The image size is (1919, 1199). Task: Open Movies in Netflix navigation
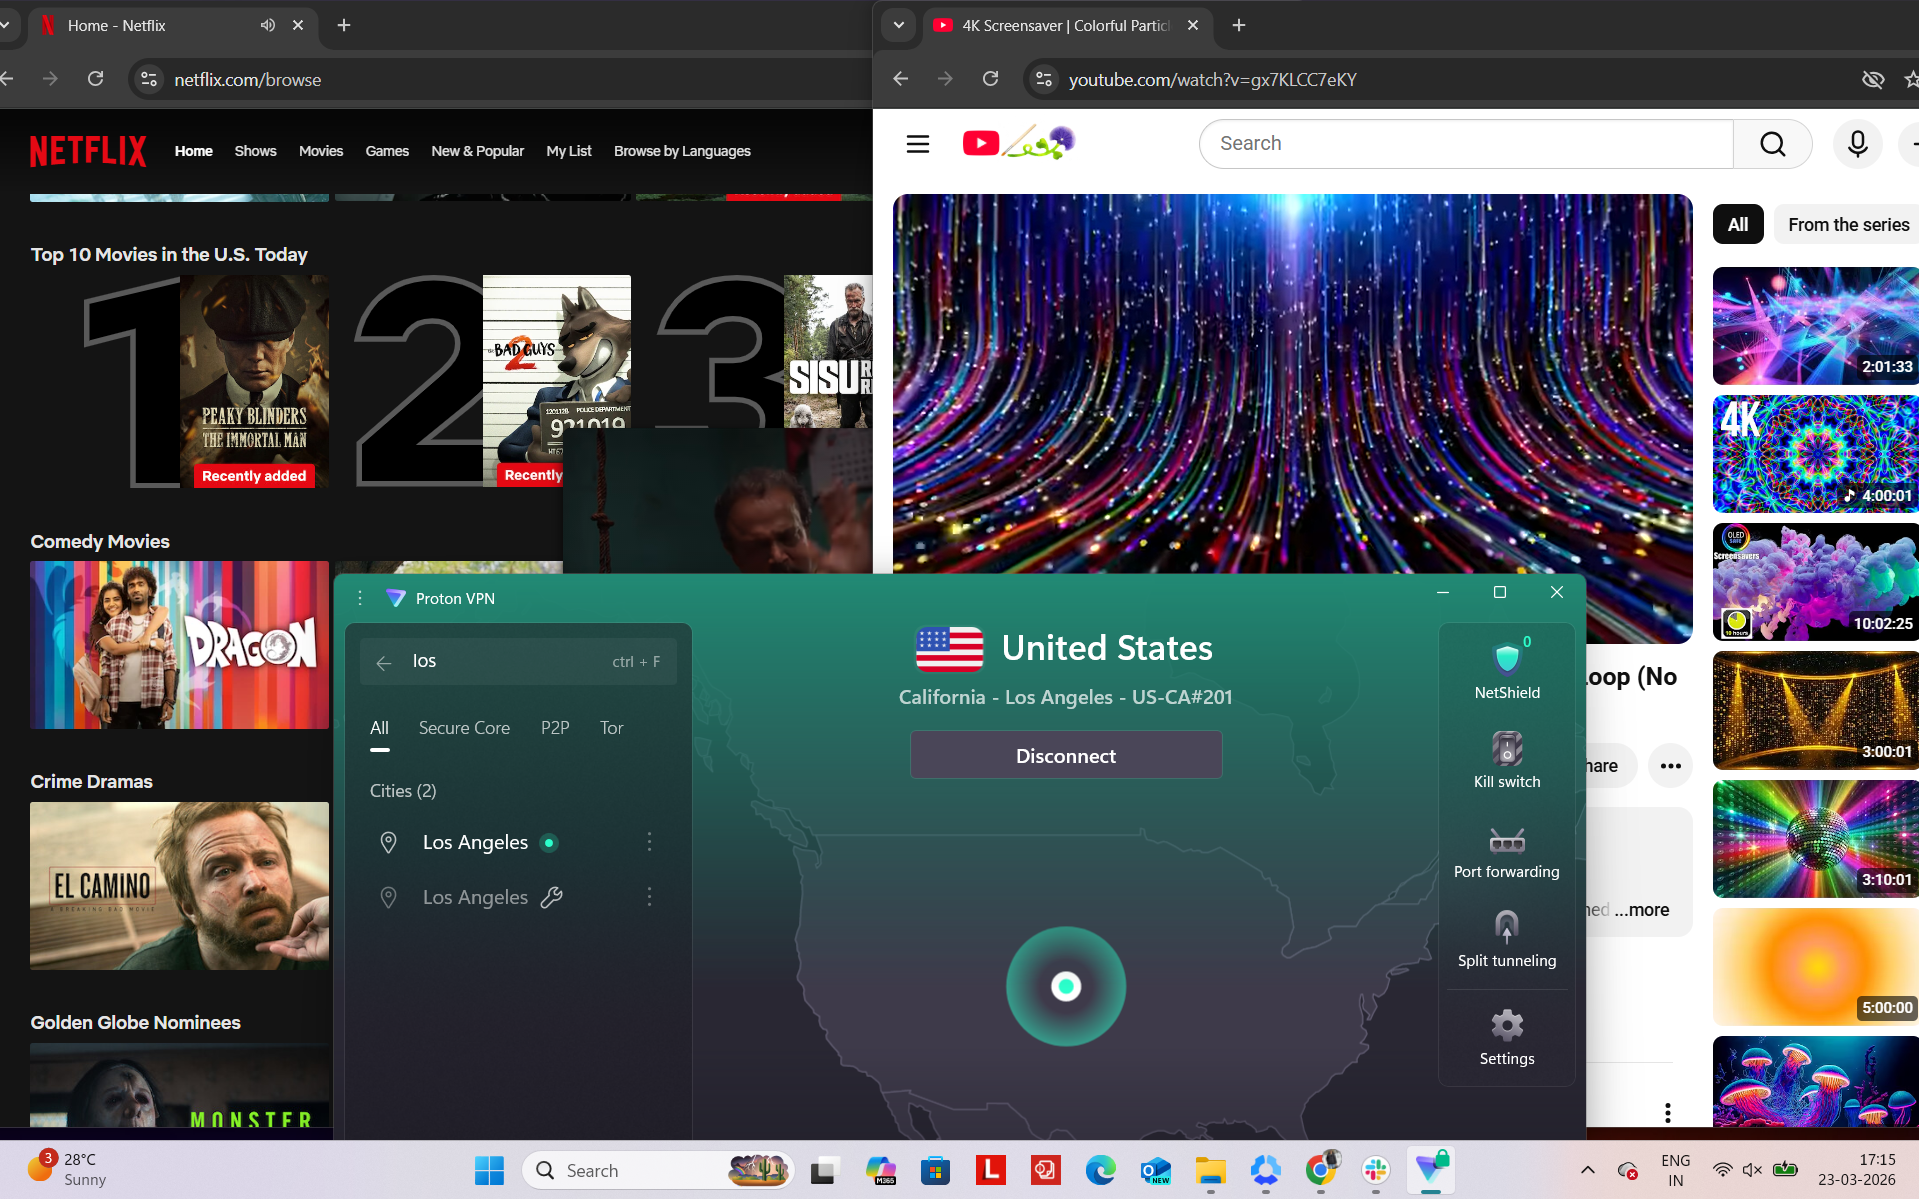[321, 151]
